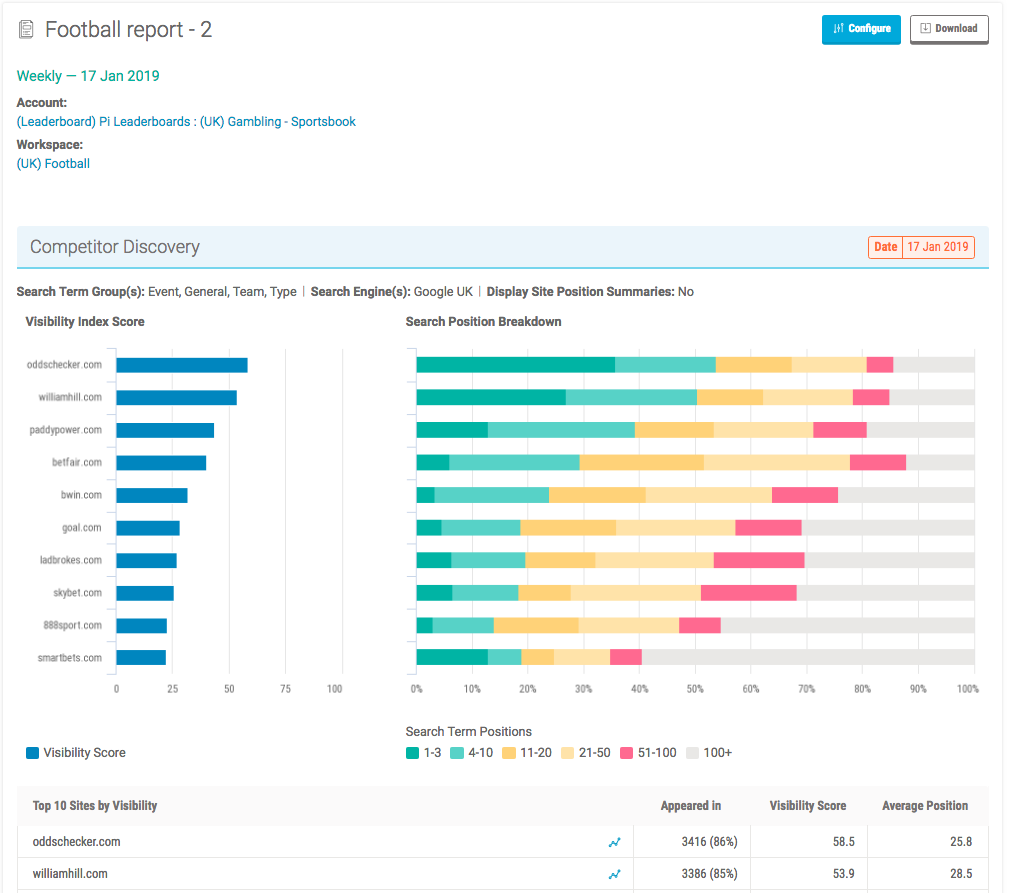This screenshot has height=893, width=1011.
Task: Click the 888sport.com visibility score bar
Action: [142, 625]
